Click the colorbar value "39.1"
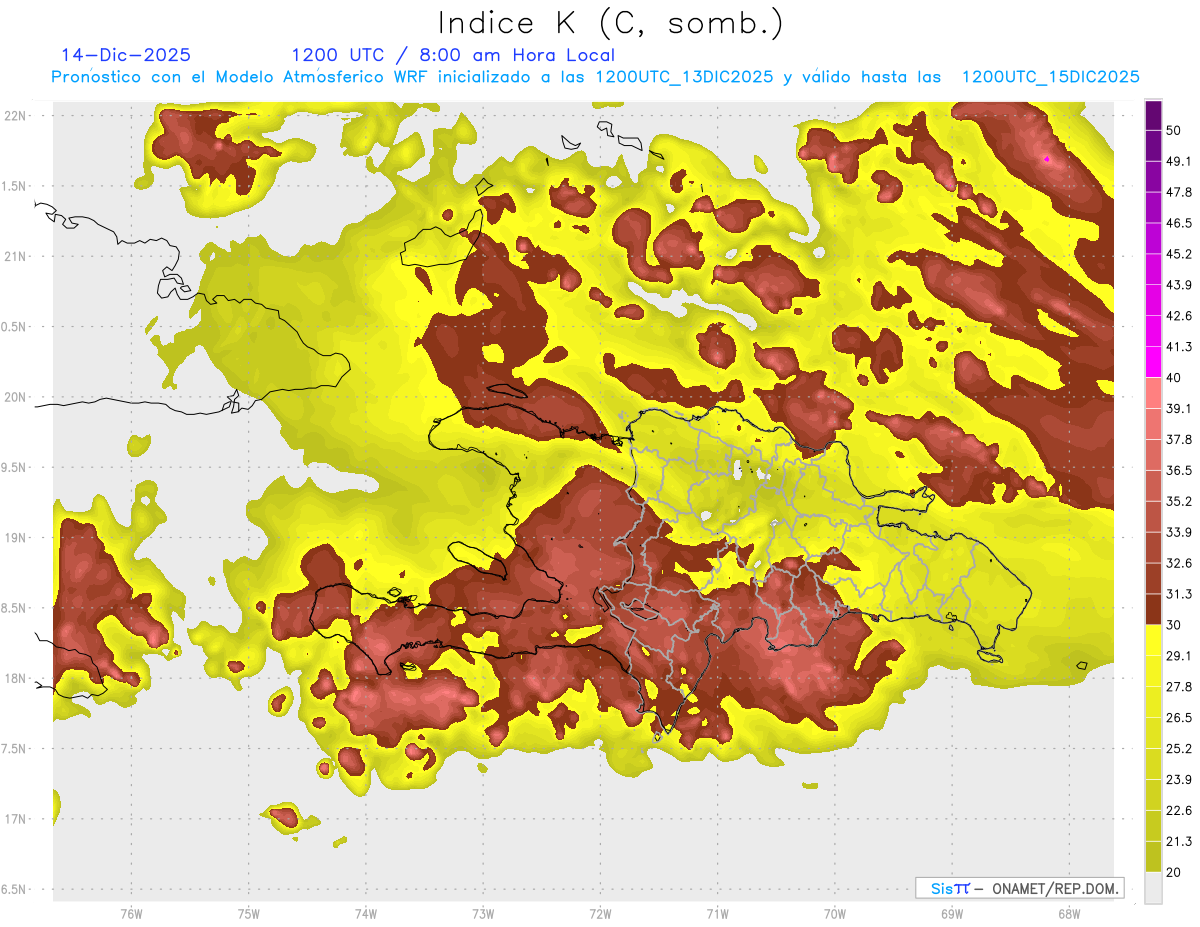 1179,409
